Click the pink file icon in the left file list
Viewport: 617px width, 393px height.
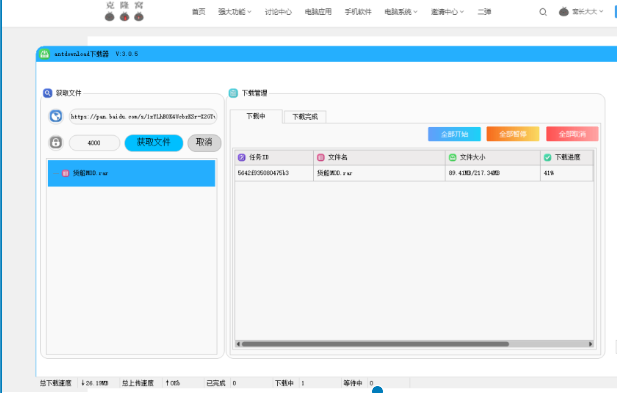point(66,173)
